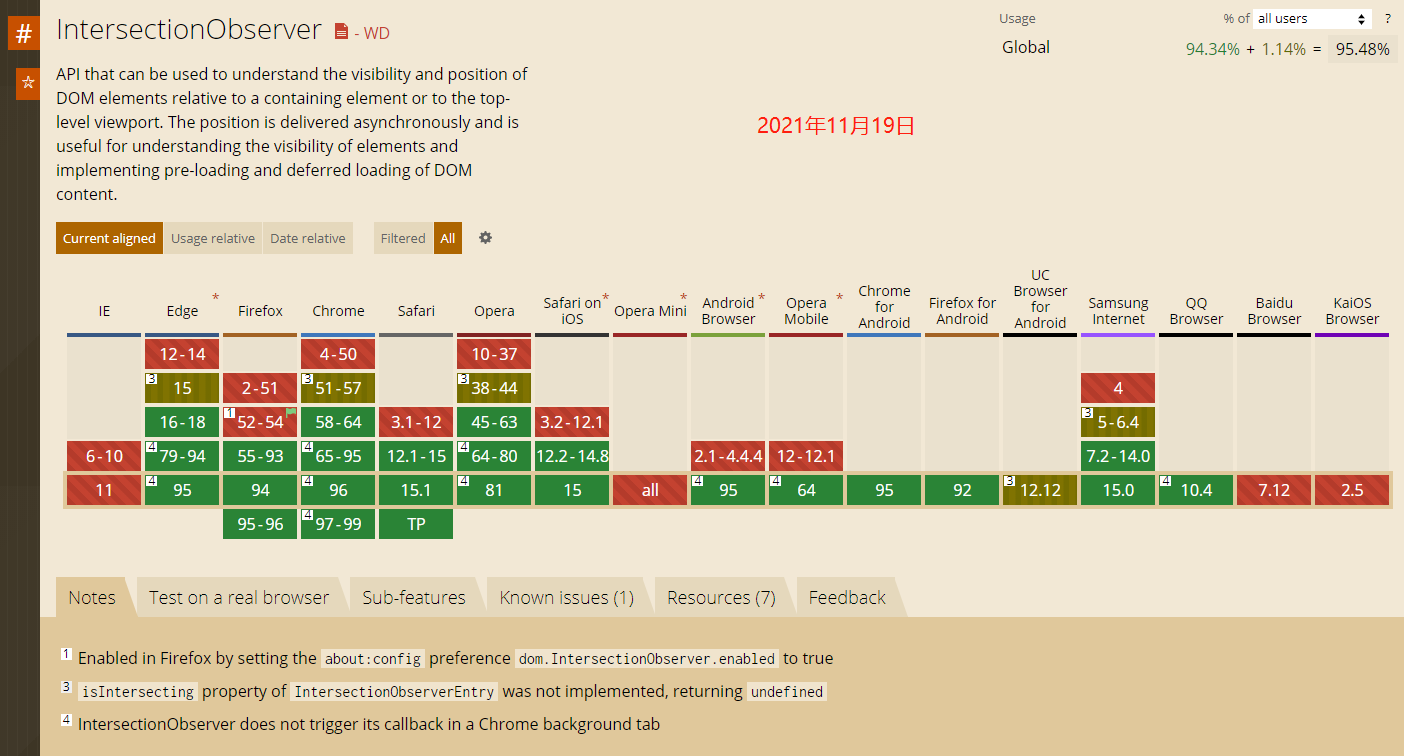Toggle Usage relative view mode
The width and height of the screenshot is (1404, 756).
click(x=212, y=238)
